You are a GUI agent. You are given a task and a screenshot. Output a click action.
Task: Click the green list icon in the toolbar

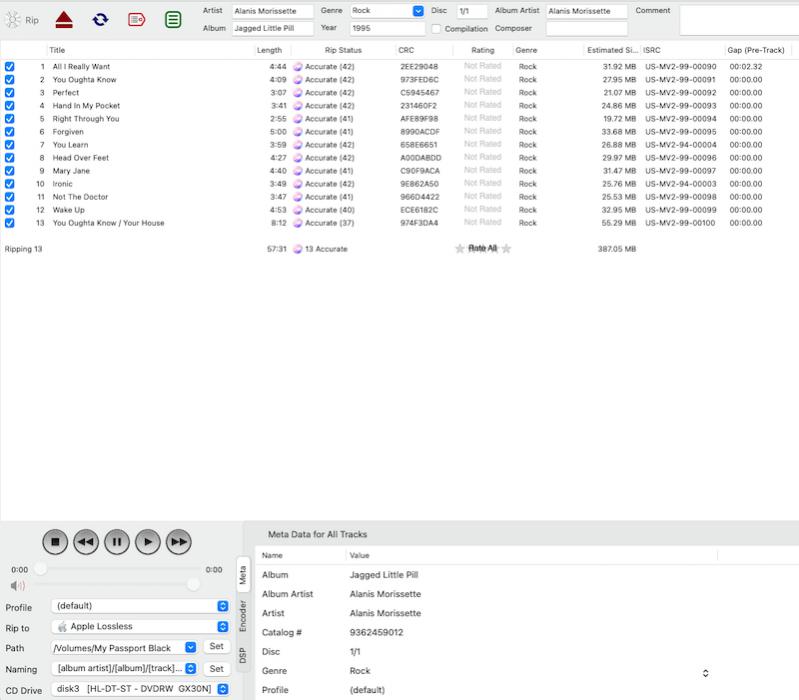coord(173,19)
